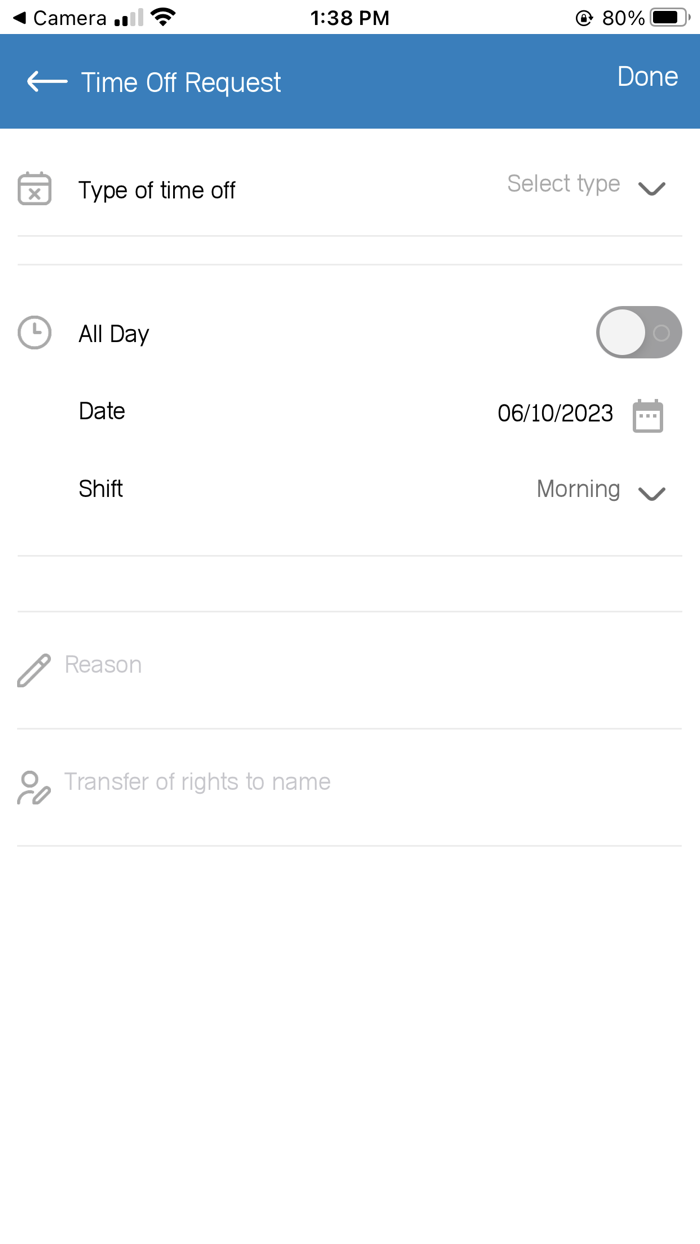Tap the back arrow icon
Screen dimensions: 700x1244
click(x=46, y=82)
